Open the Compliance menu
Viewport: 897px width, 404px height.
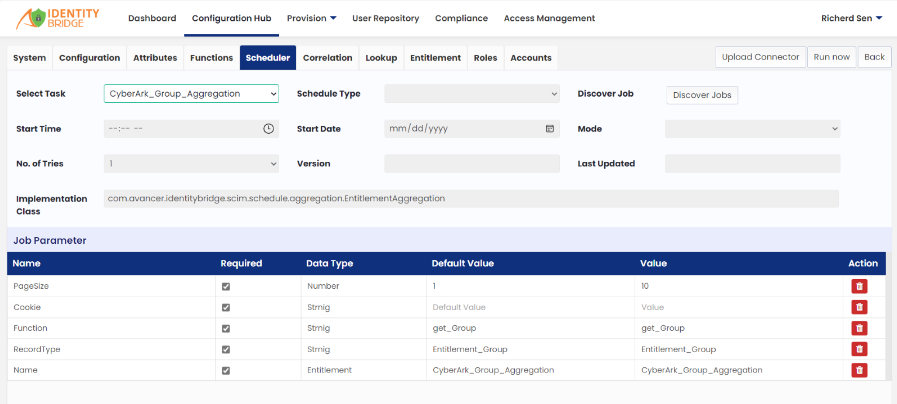[x=462, y=18]
